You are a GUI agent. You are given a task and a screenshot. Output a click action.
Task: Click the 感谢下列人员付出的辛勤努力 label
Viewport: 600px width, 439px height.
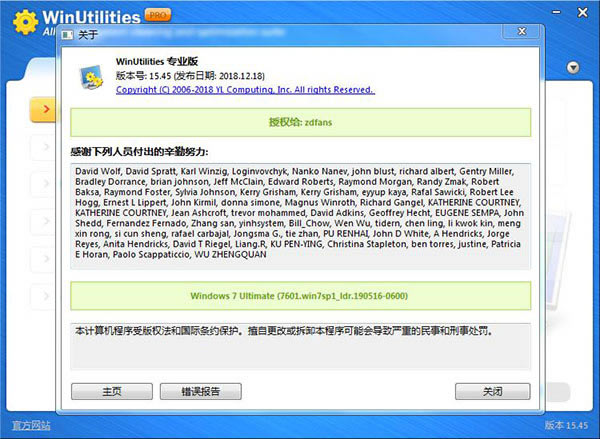click(x=139, y=152)
